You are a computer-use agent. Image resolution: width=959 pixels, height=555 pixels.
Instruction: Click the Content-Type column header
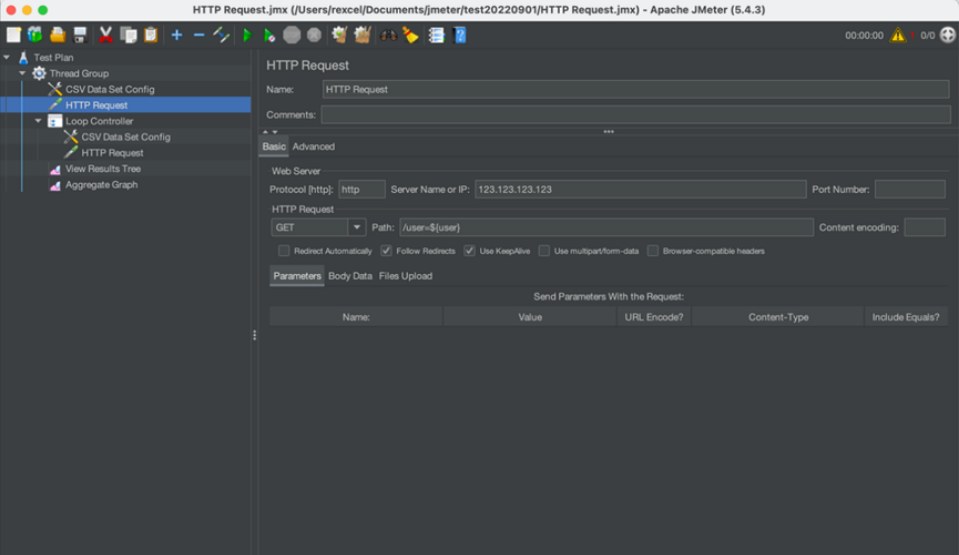(x=778, y=317)
